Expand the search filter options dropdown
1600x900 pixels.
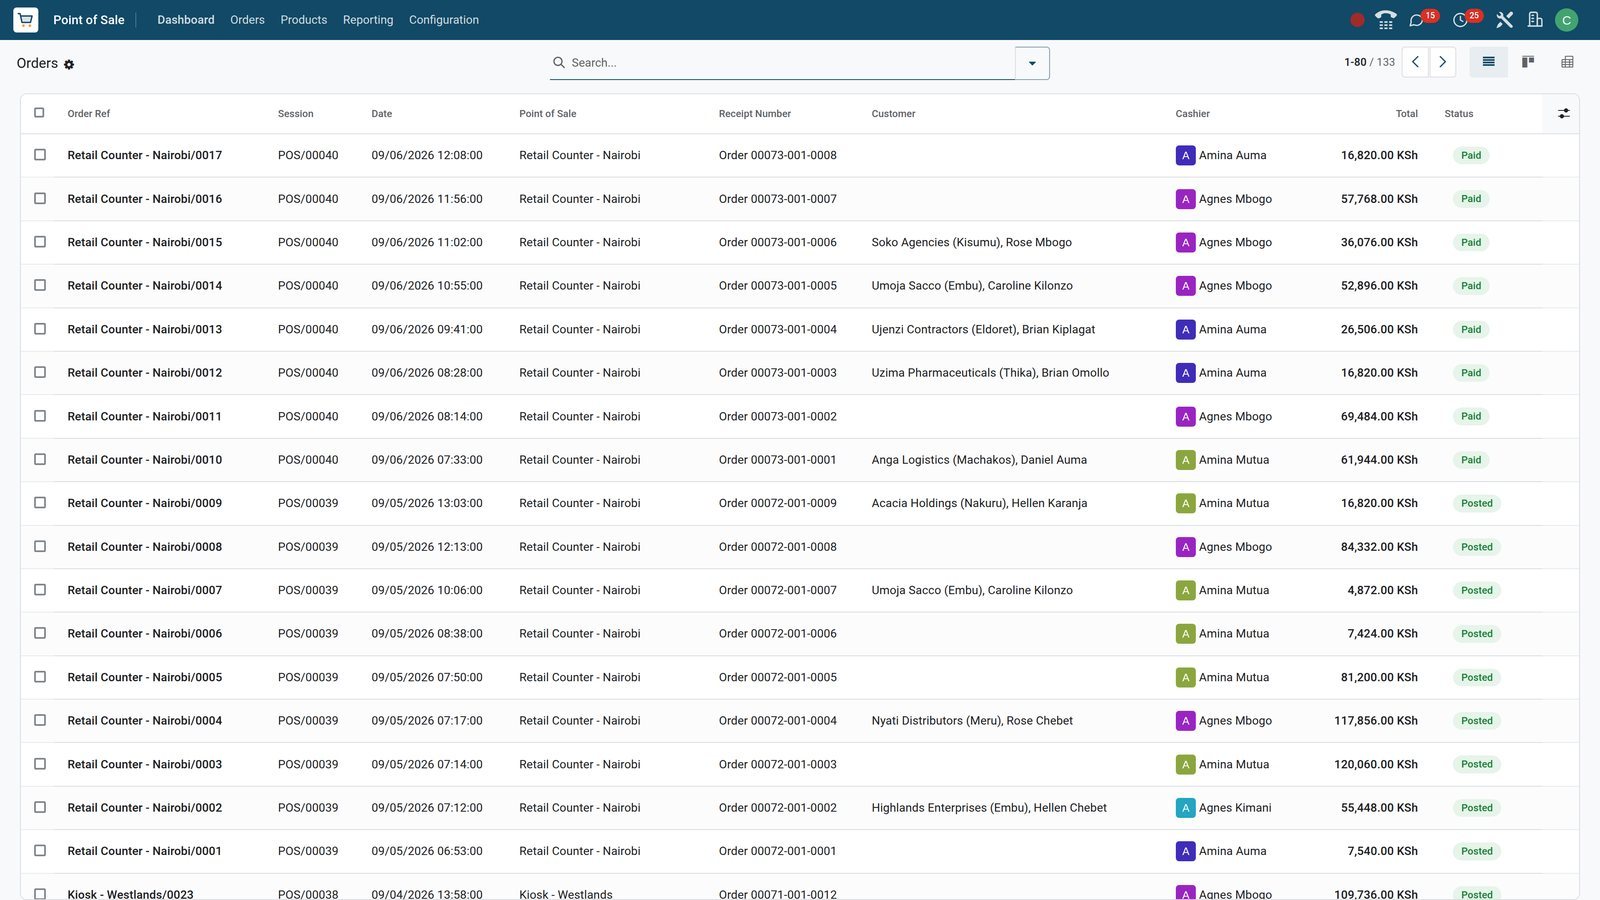[1032, 63]
